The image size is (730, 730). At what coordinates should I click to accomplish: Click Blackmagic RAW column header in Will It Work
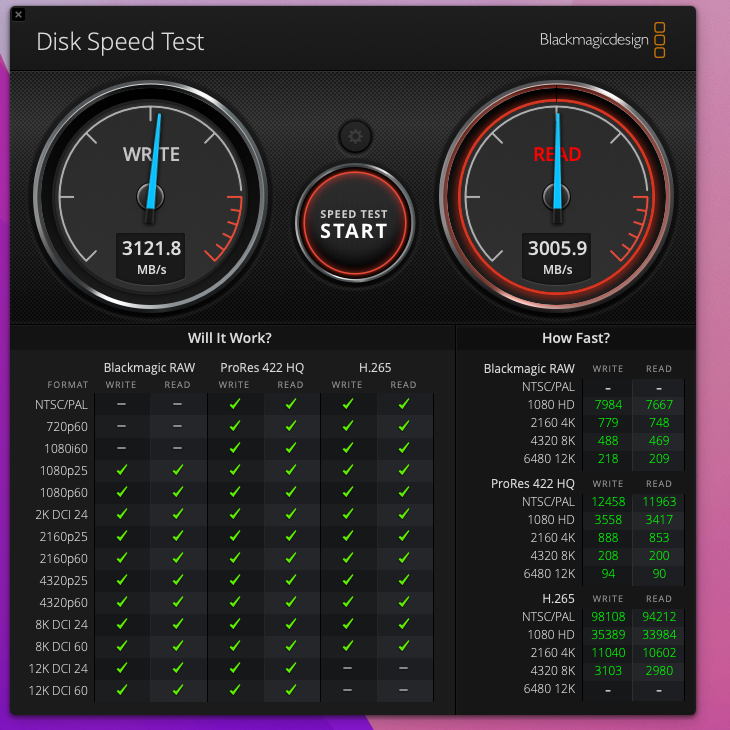pyautogui.click(x=149, y=368)
